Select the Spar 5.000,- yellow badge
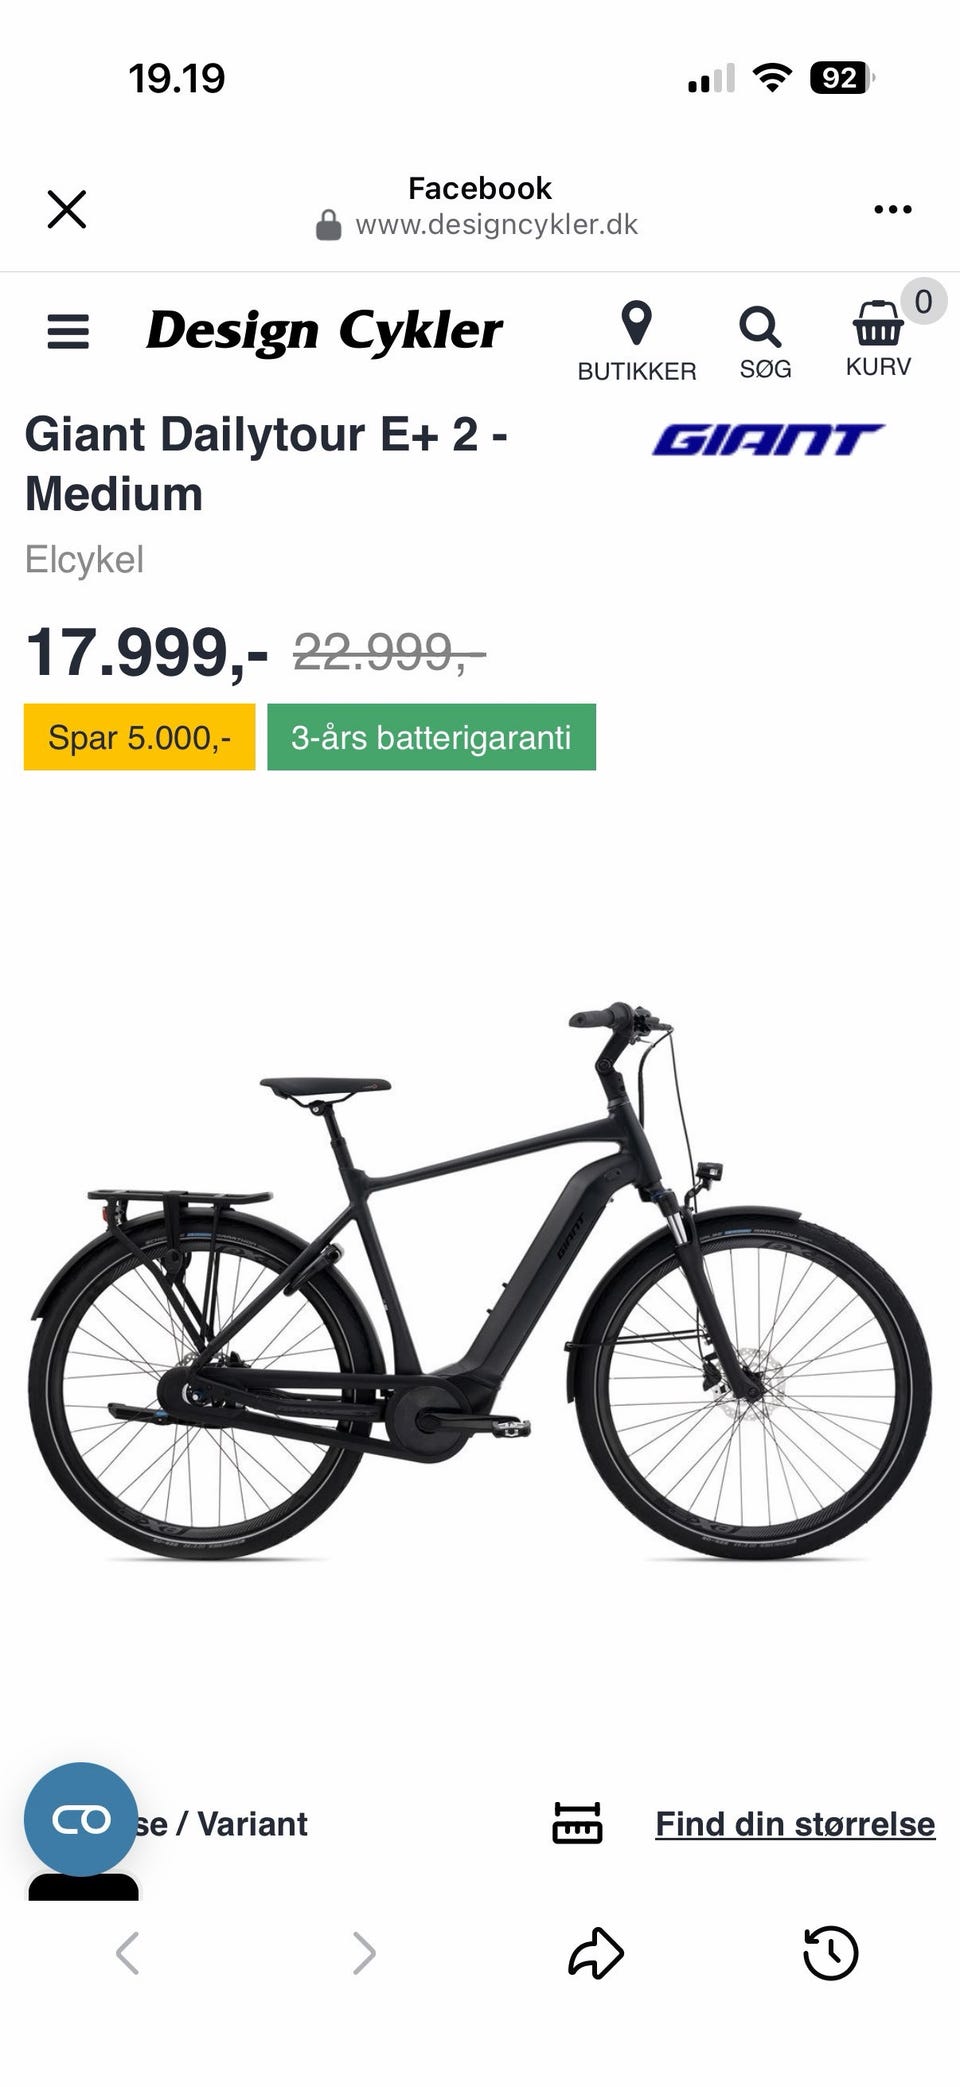 pos(139,737)
